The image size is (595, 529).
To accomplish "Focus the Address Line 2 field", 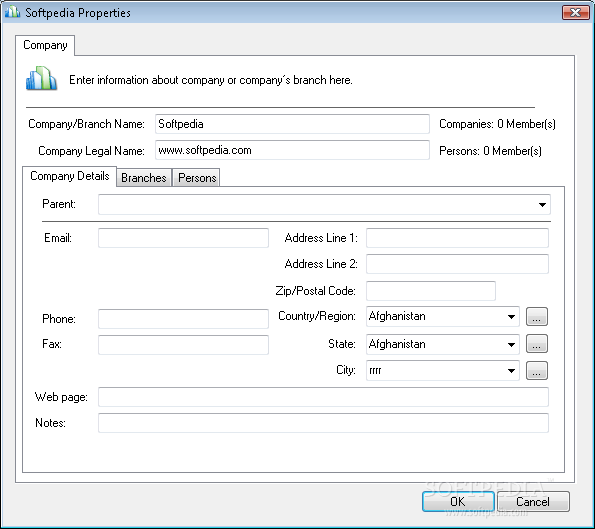I will point(457,264).
